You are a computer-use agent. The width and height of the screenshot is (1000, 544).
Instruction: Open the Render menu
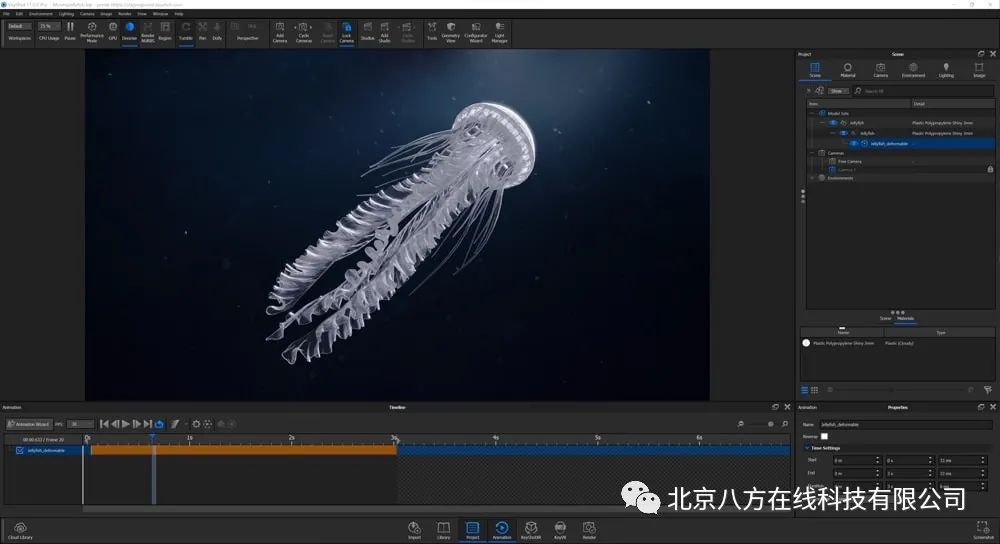(124, 13)
